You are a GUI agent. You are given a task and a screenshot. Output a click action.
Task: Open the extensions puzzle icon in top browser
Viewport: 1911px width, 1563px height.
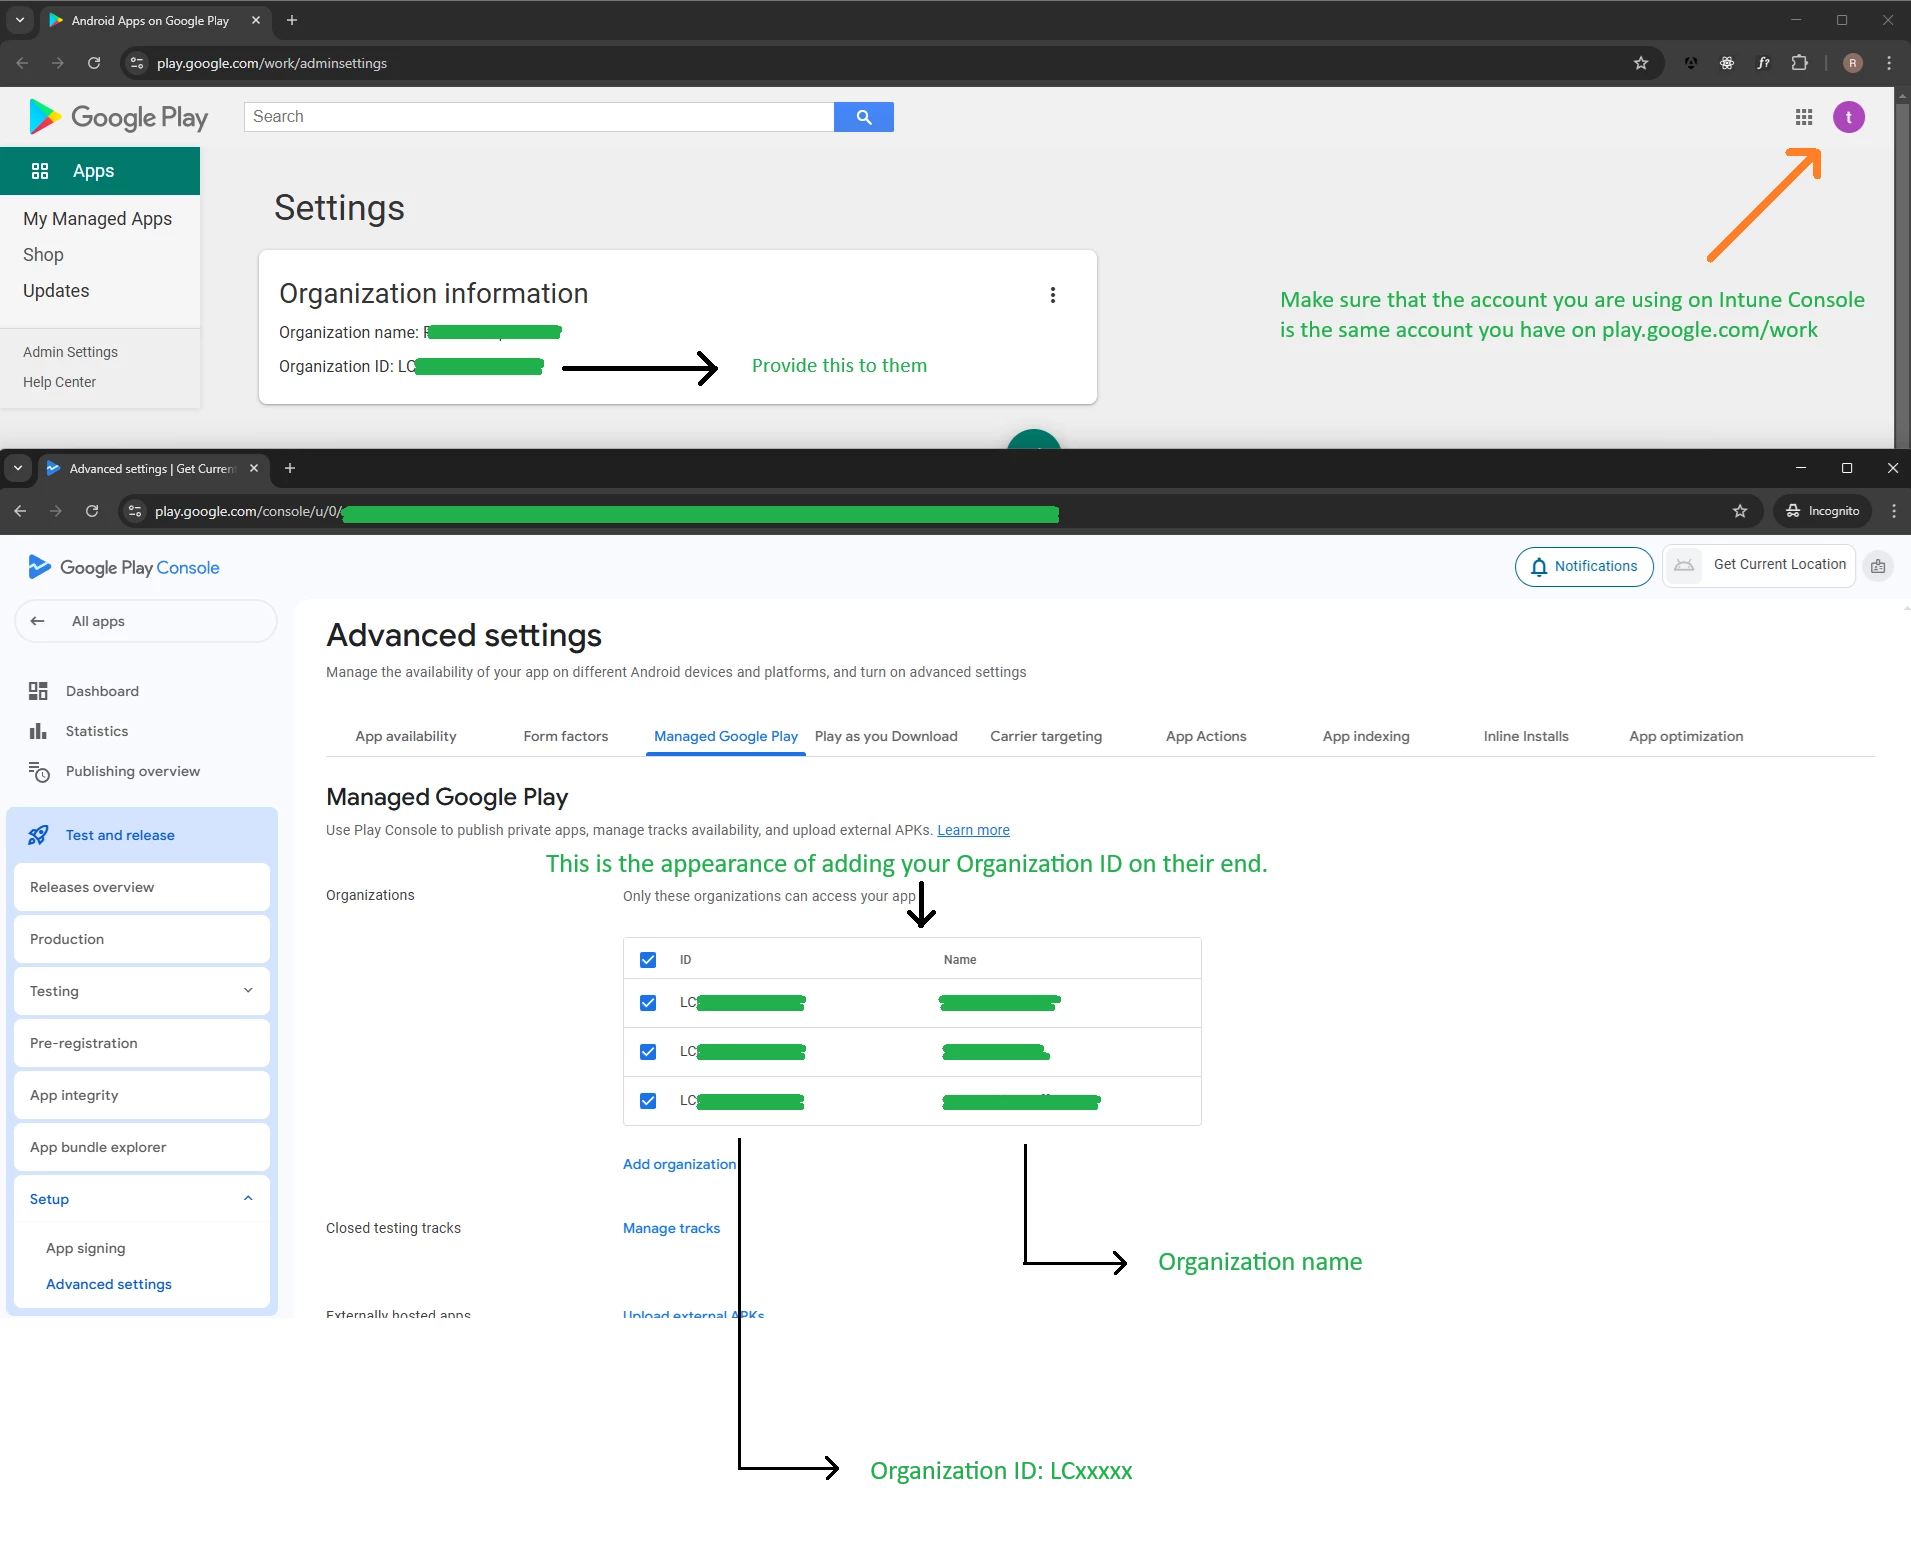[1800, 63]
